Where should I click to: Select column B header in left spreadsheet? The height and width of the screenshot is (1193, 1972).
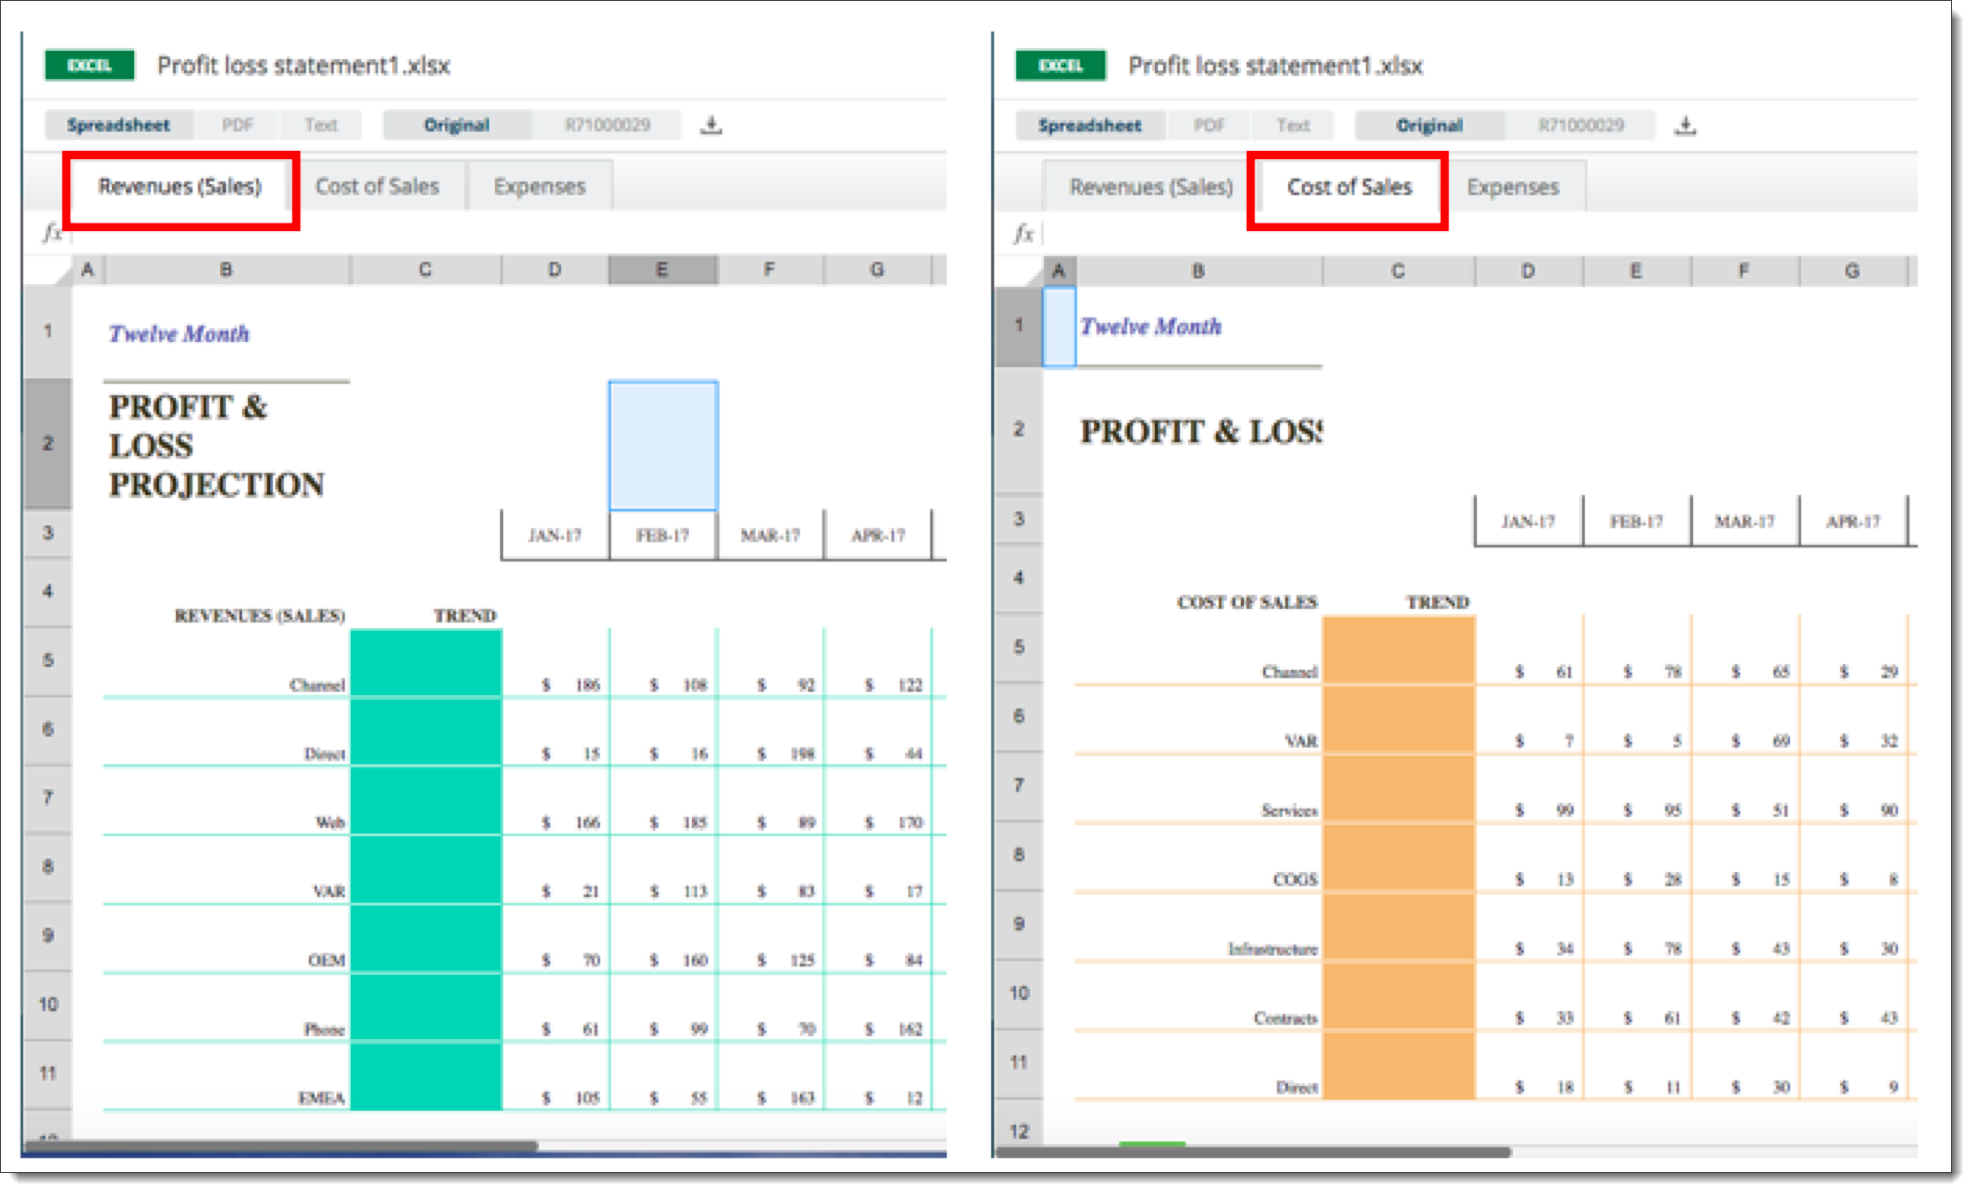pyautogui.click(x=227, y=270)
